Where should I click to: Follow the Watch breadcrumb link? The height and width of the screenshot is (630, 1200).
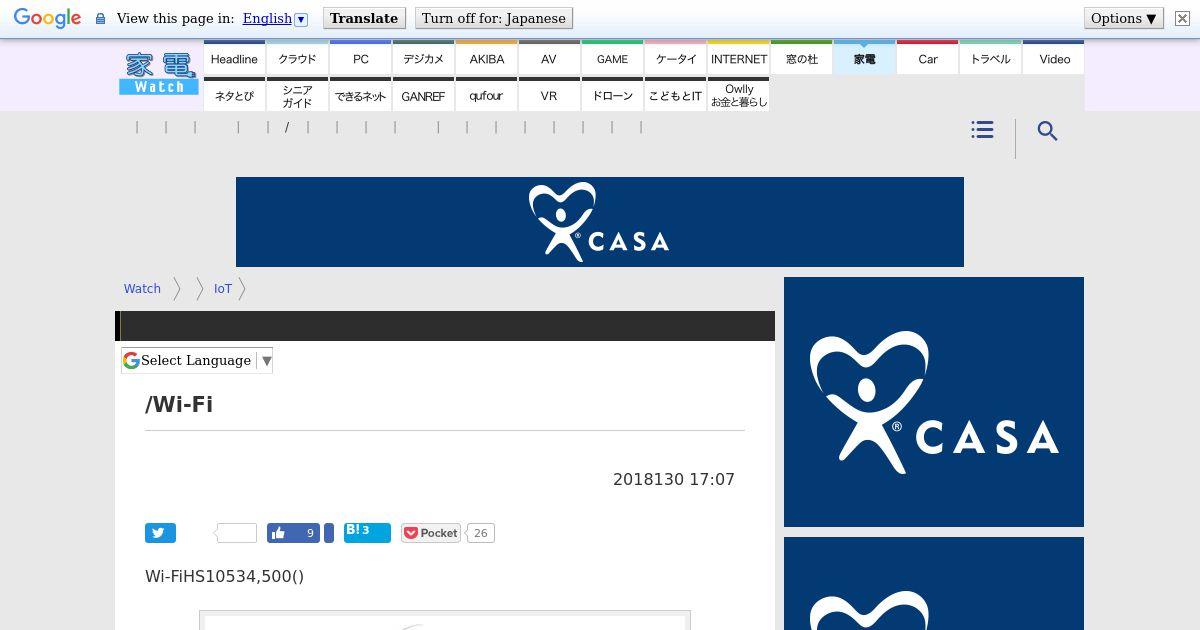(142, 288)
